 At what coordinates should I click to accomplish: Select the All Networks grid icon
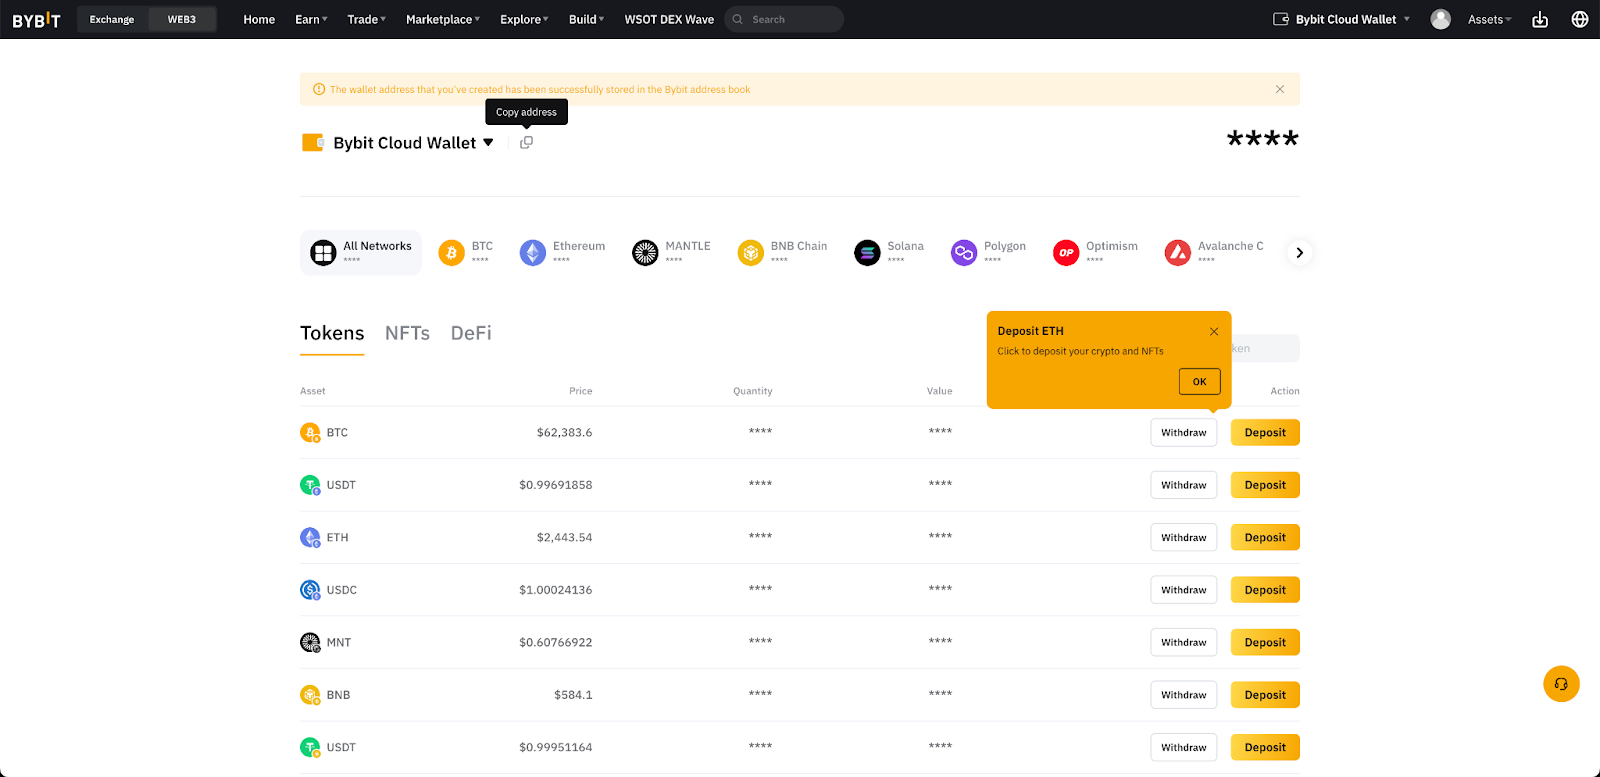pyautogui.click(x=323, y=253)
